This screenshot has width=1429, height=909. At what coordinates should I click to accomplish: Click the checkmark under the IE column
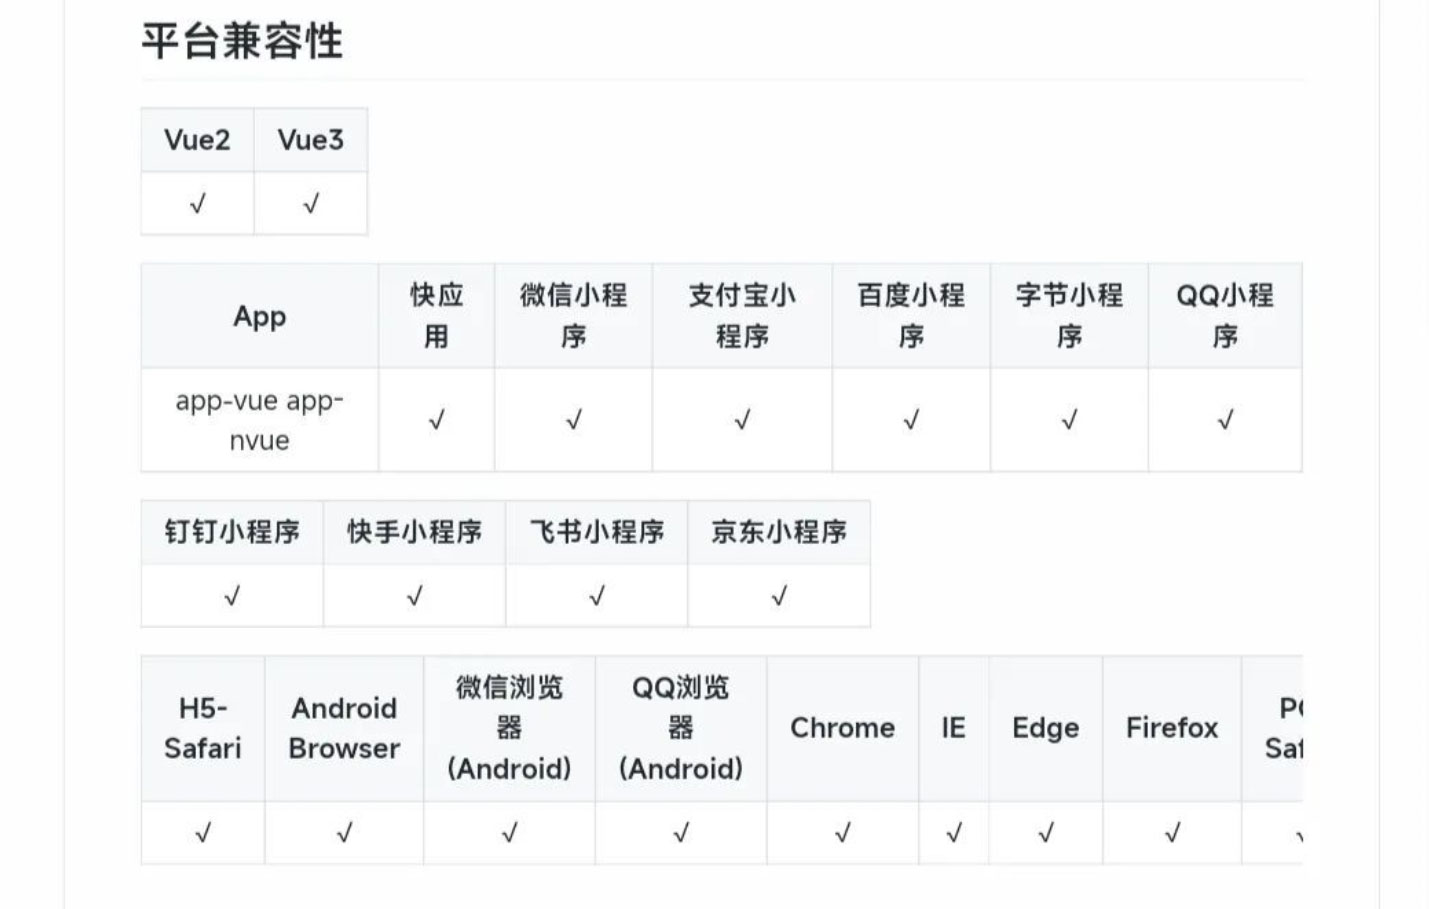coord(954,832)
